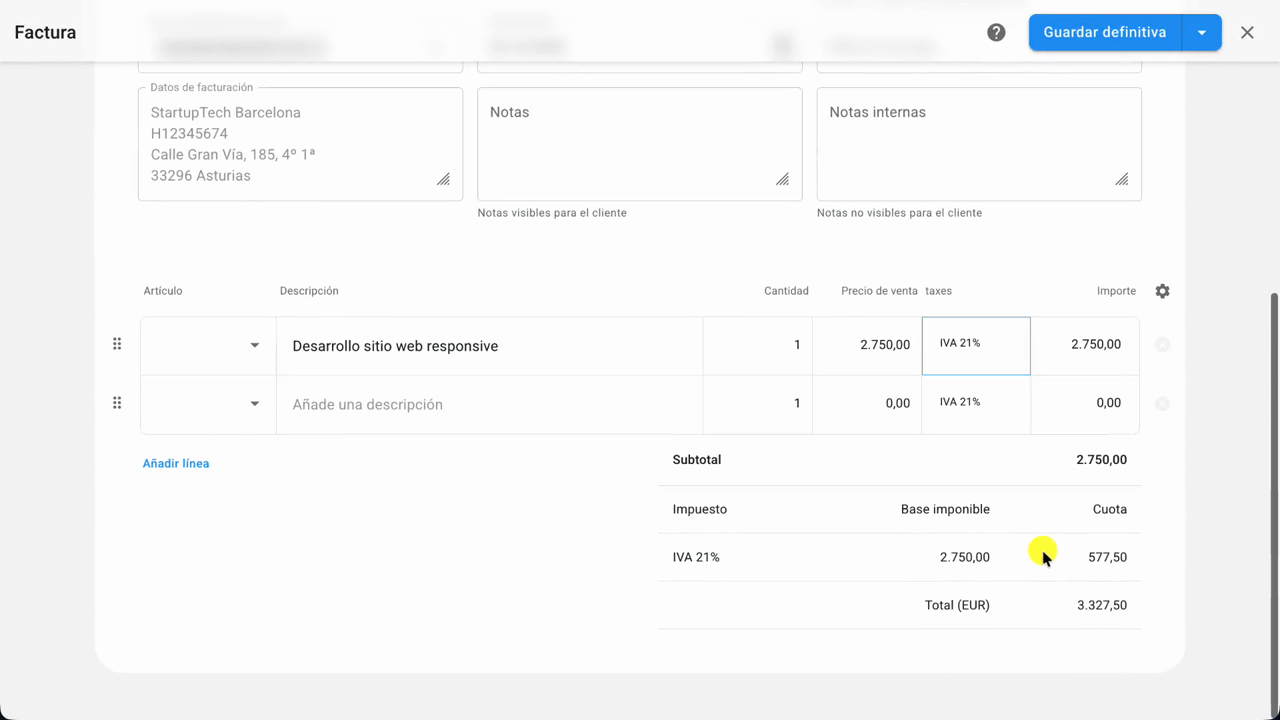Image resolution: width=1280 pixels, height=720 pixels.
Task: Grab drag handle of Desarrollo sitio web row
Action: tap(117, 344)
